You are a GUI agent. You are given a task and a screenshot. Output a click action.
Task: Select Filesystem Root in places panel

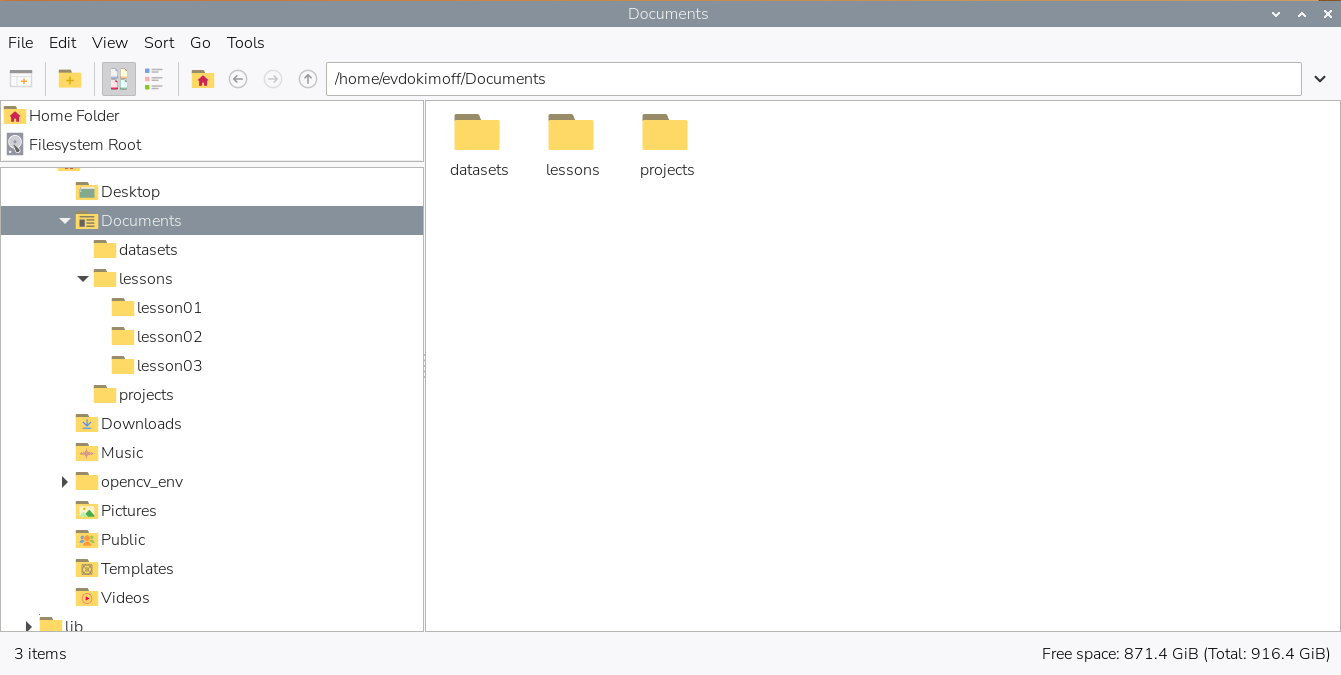coord(85,145)
